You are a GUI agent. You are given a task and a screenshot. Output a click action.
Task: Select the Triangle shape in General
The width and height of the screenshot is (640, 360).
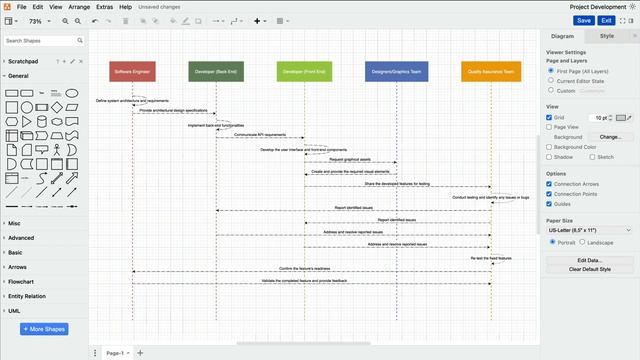click(27, 122)
